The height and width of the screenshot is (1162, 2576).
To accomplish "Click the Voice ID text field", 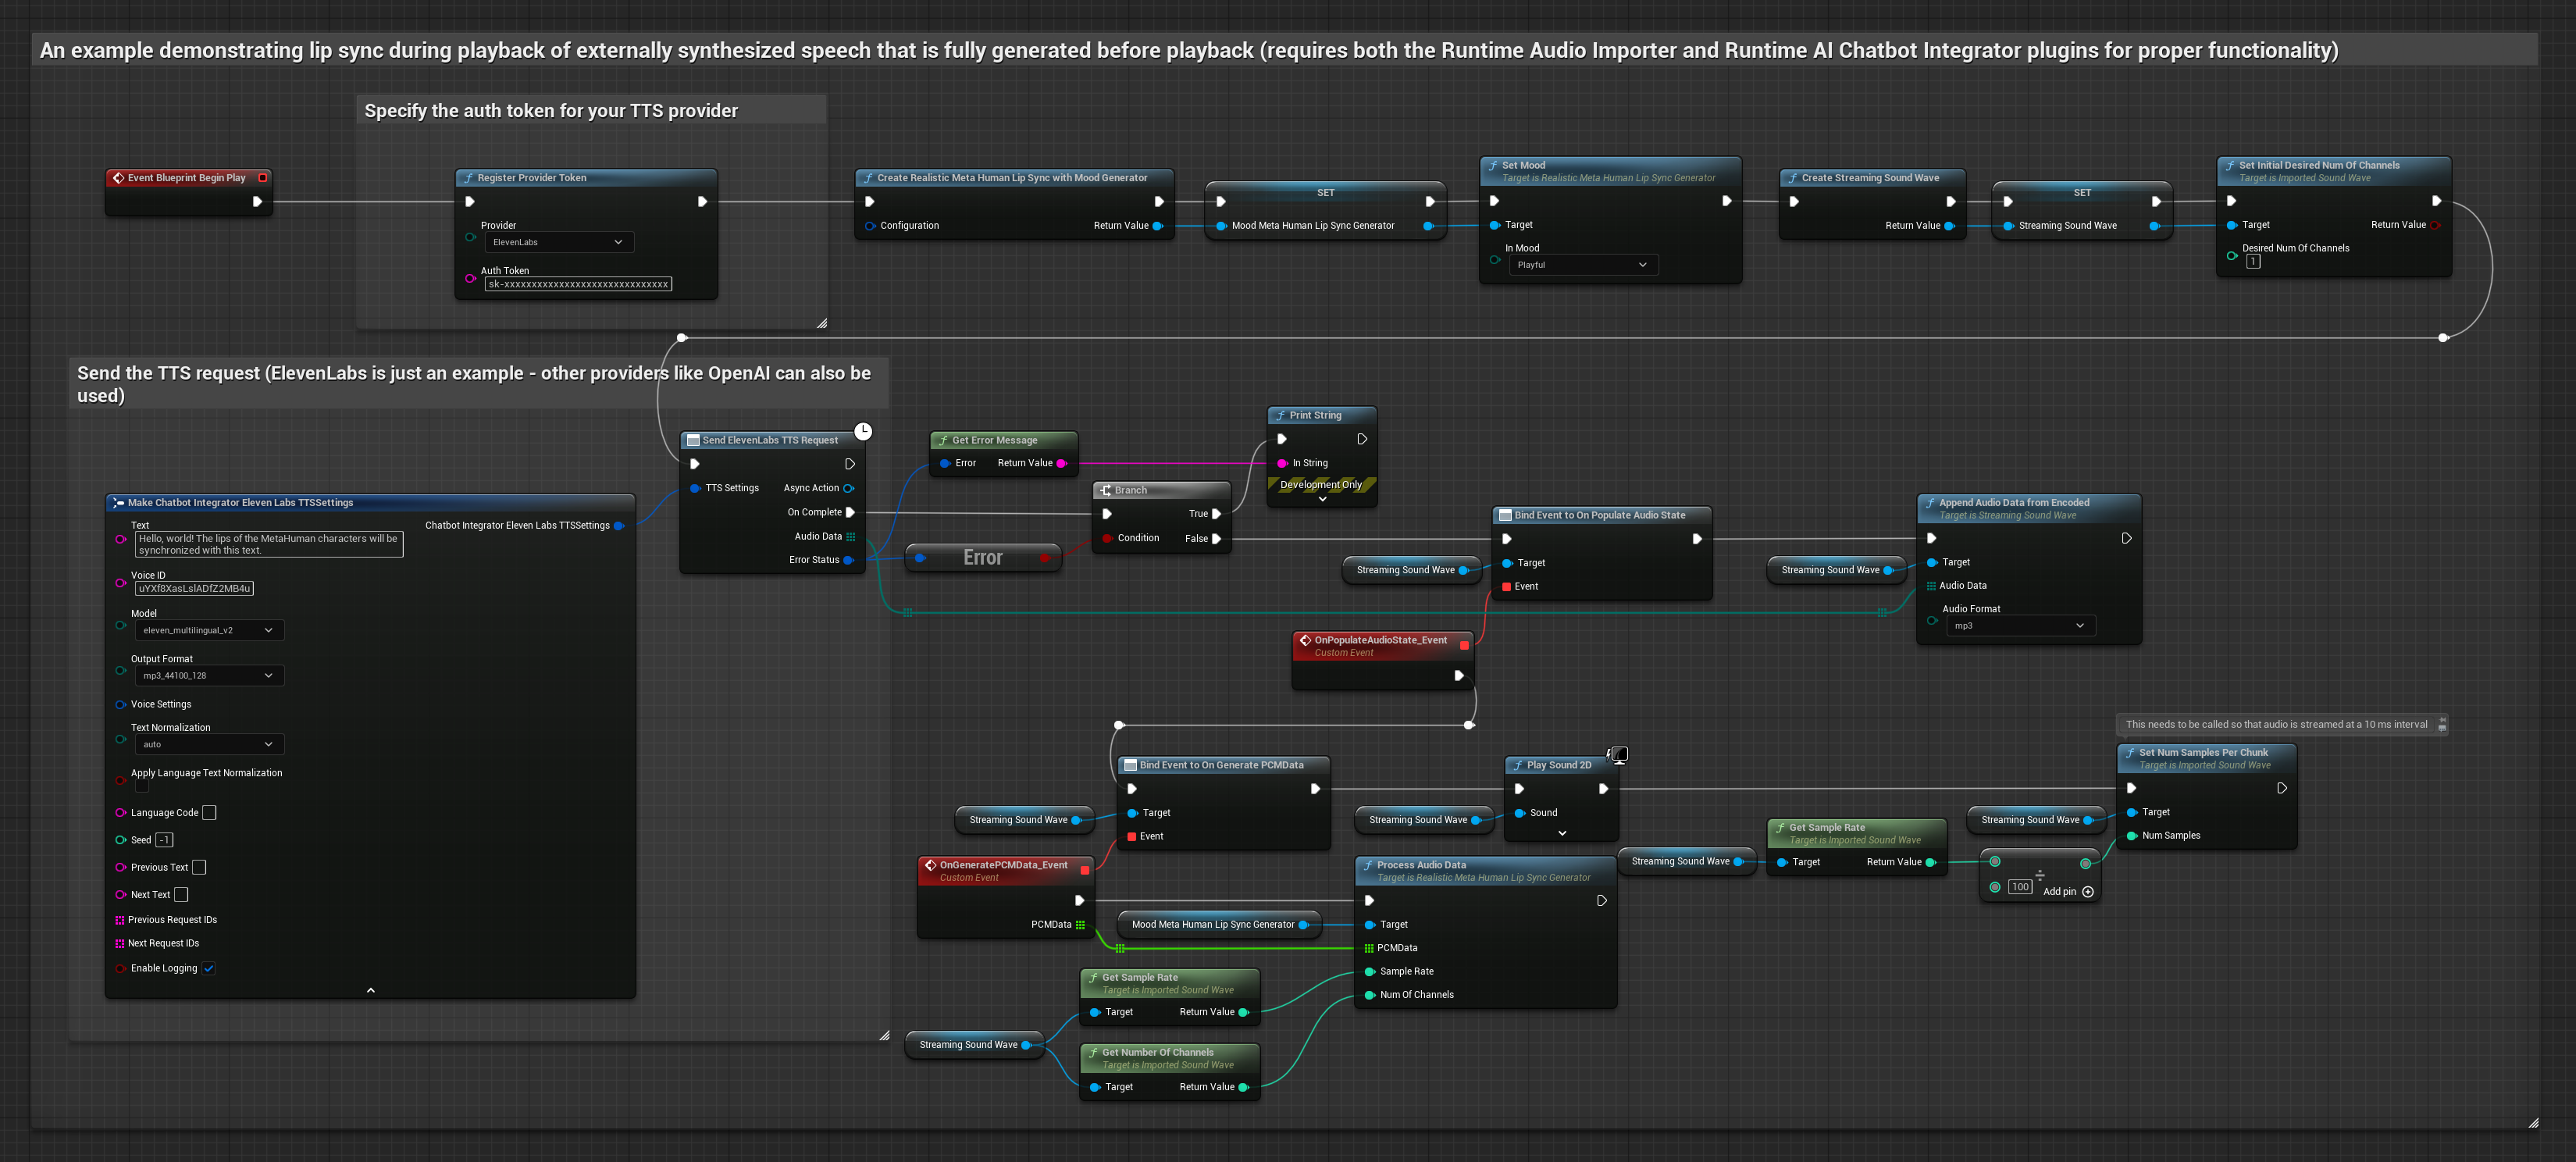I will pyautogui.click(x=194, y=589).
